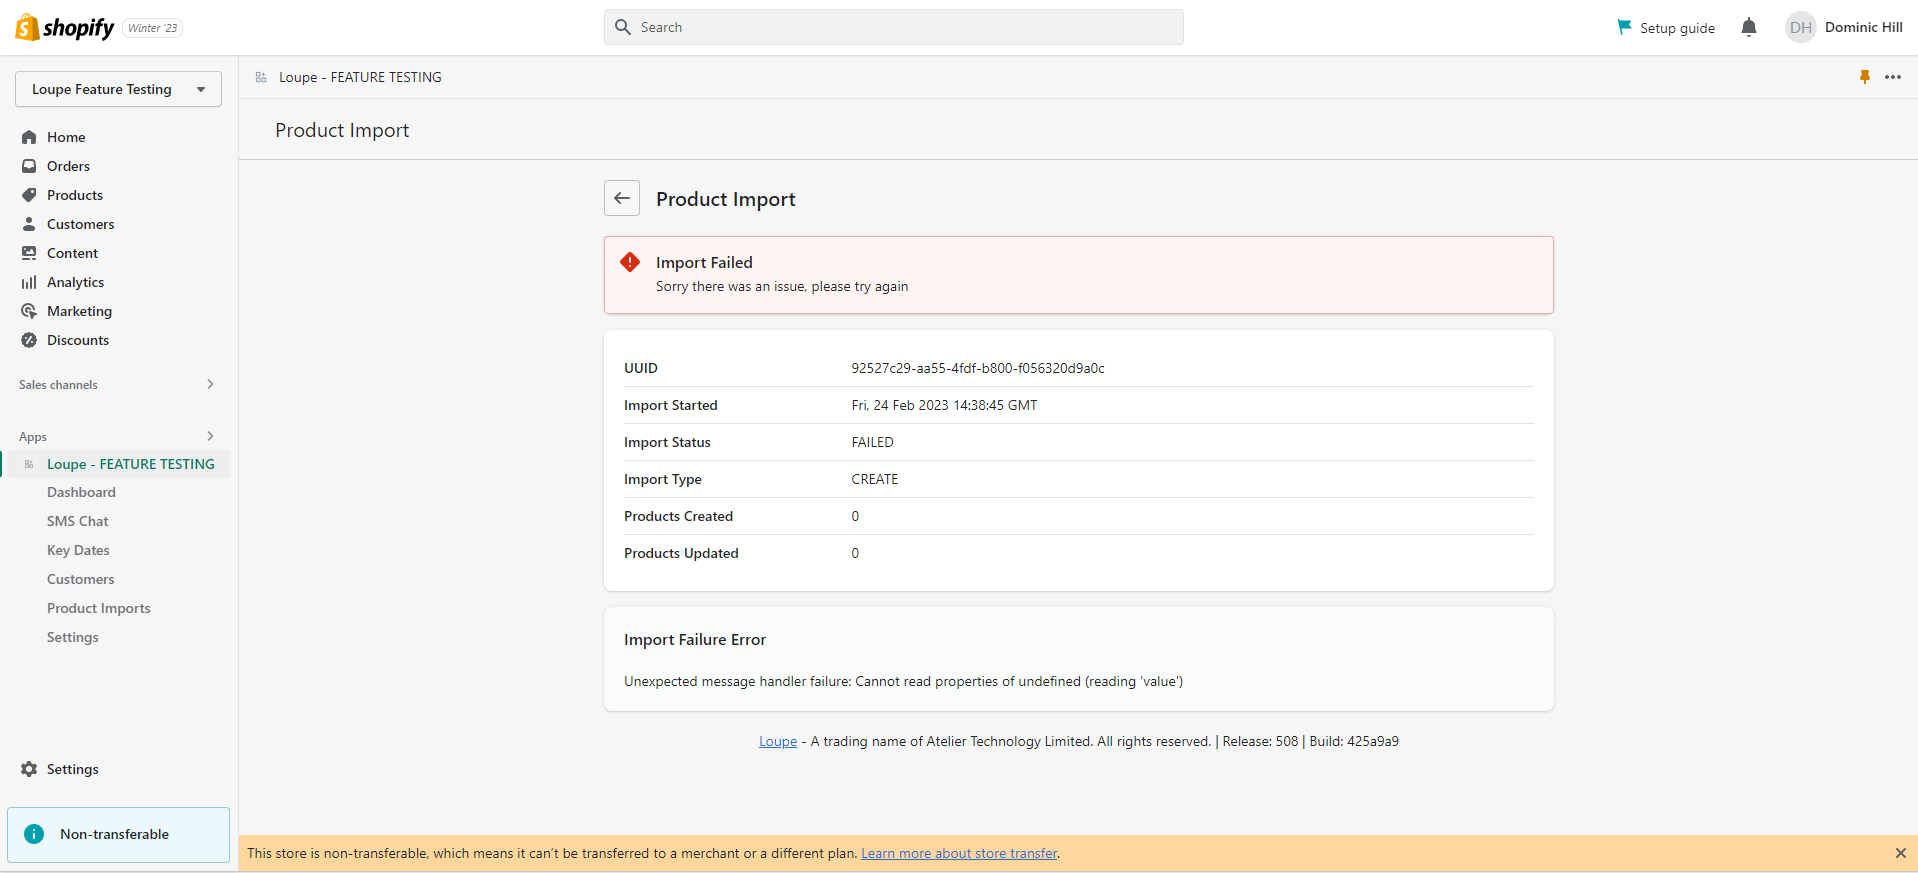Expand the Apps section chevron
1918x873 pixels.
[210, 436]
